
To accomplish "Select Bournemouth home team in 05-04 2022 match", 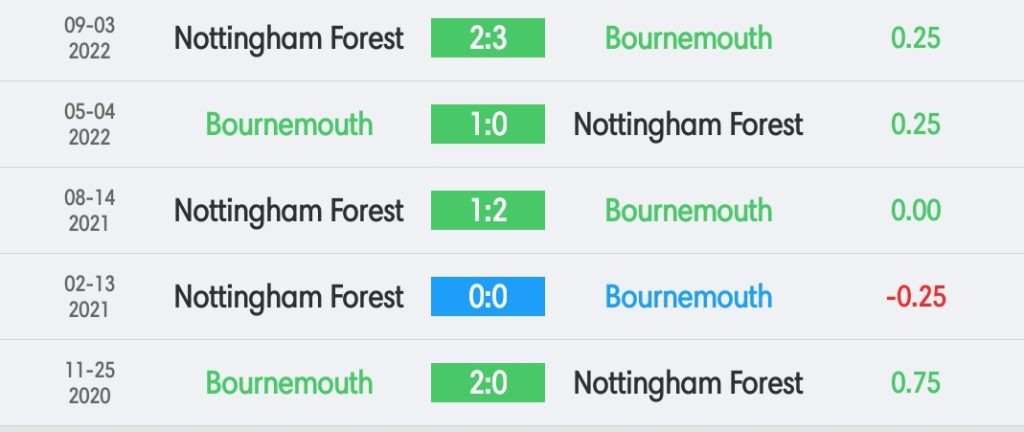I will pyautogui.click(x=289, y=124).
